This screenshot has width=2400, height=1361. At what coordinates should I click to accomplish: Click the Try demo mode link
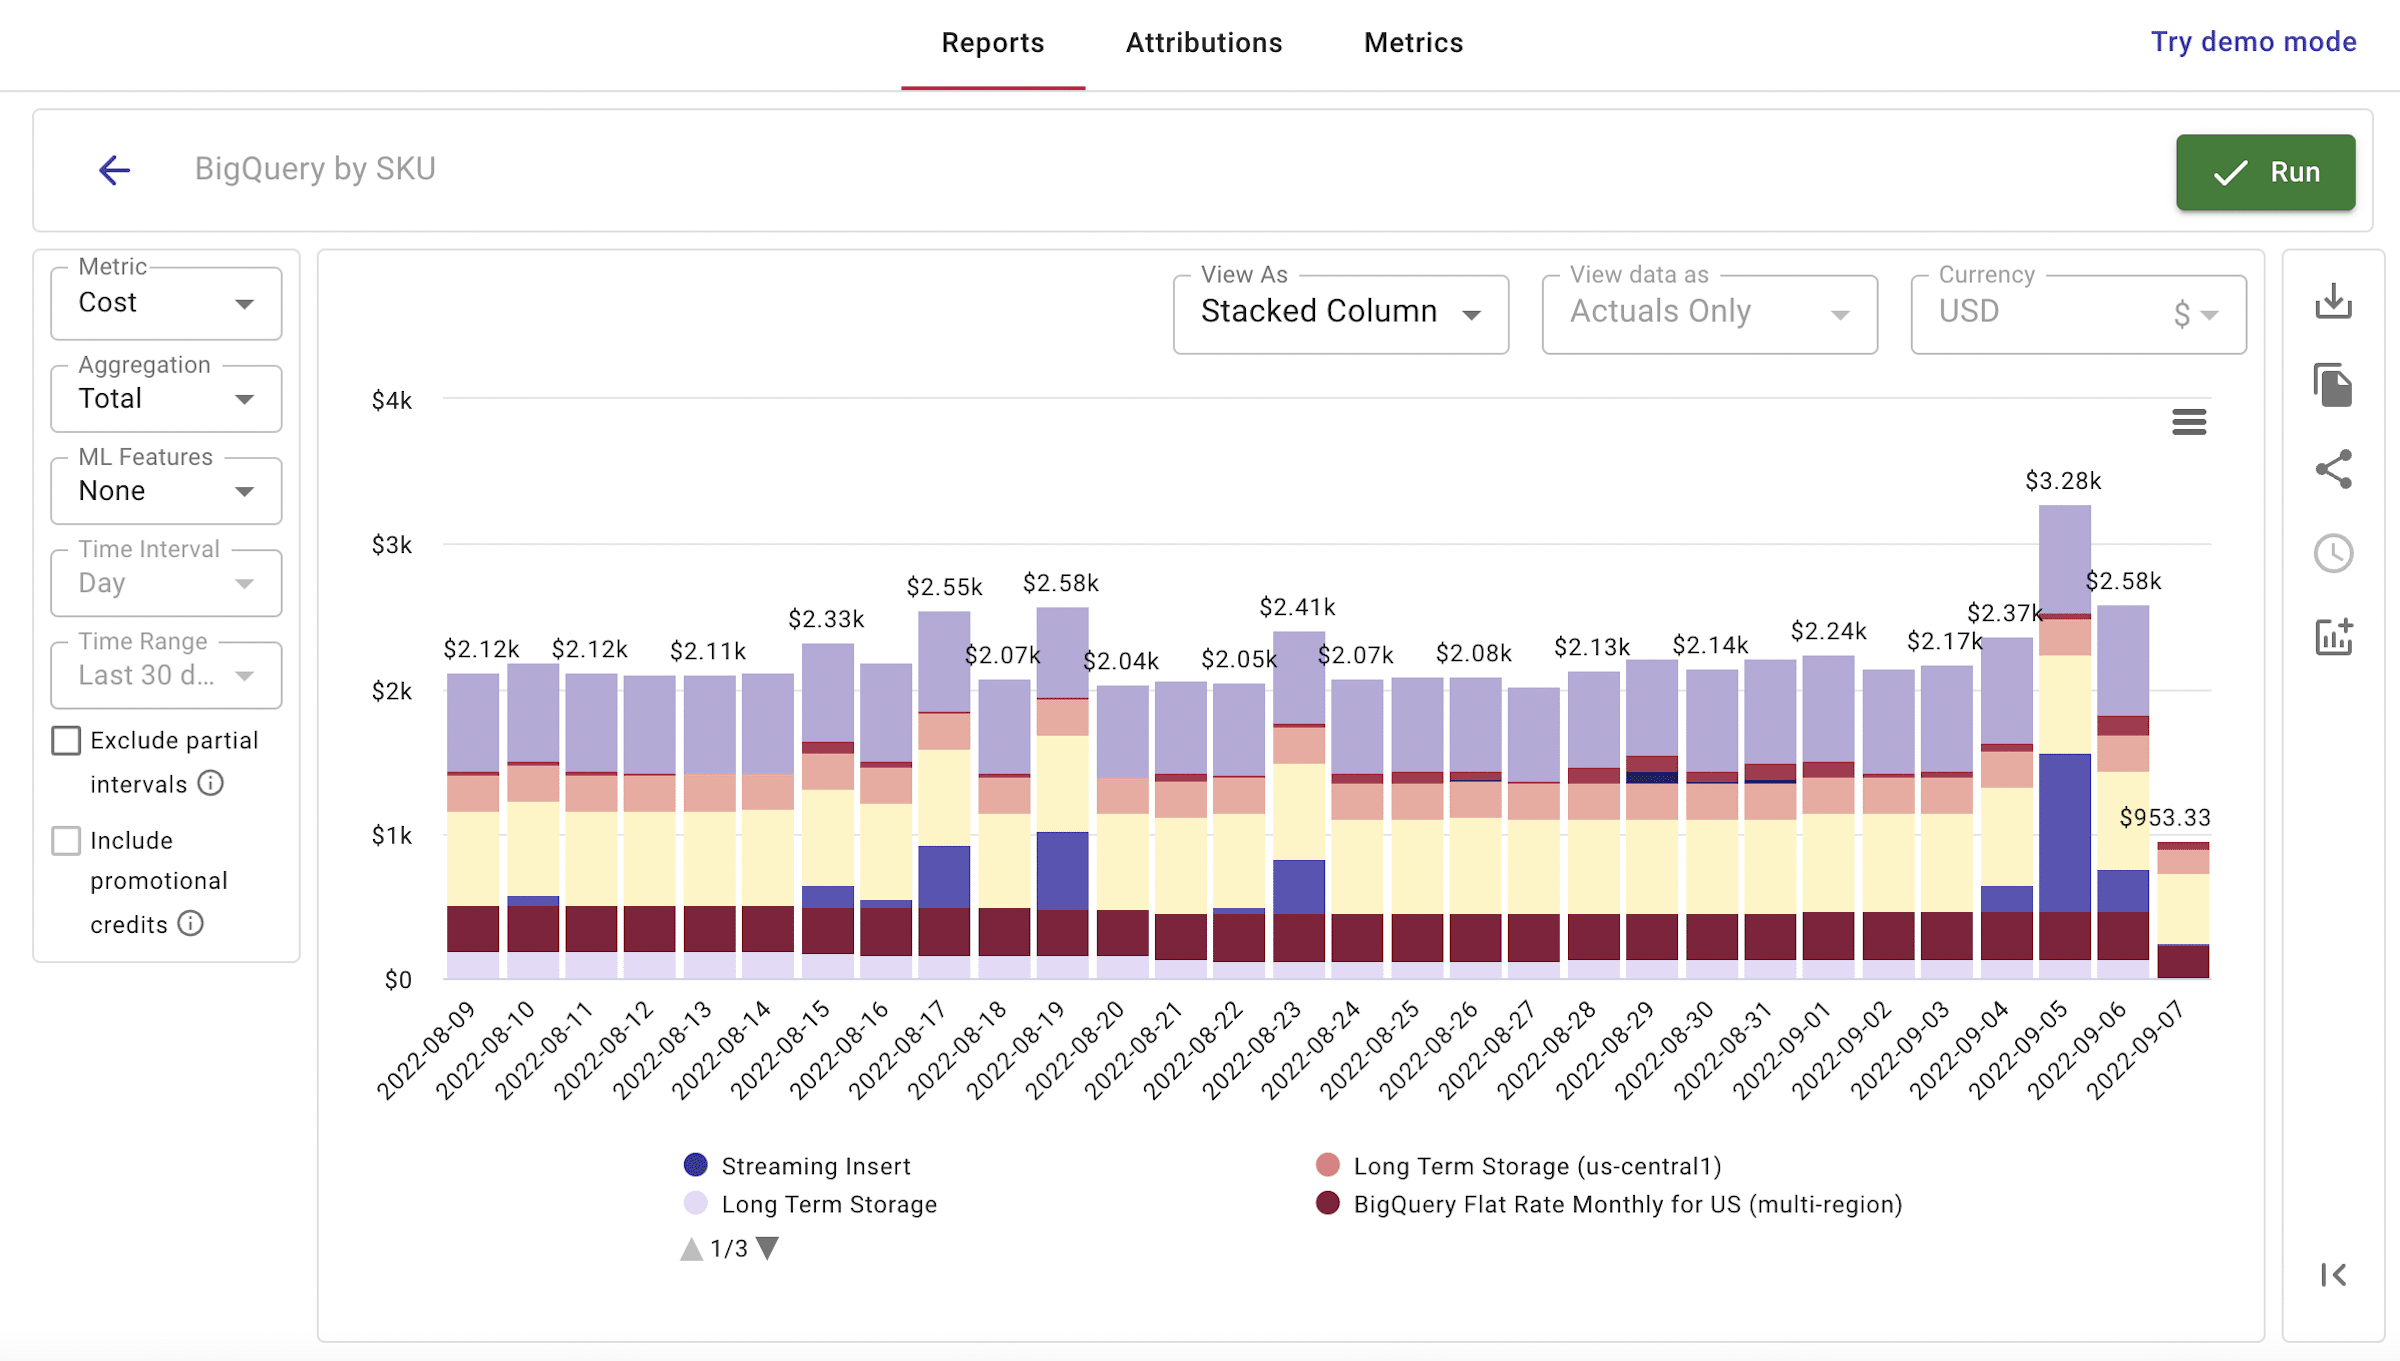point(2253,42)
